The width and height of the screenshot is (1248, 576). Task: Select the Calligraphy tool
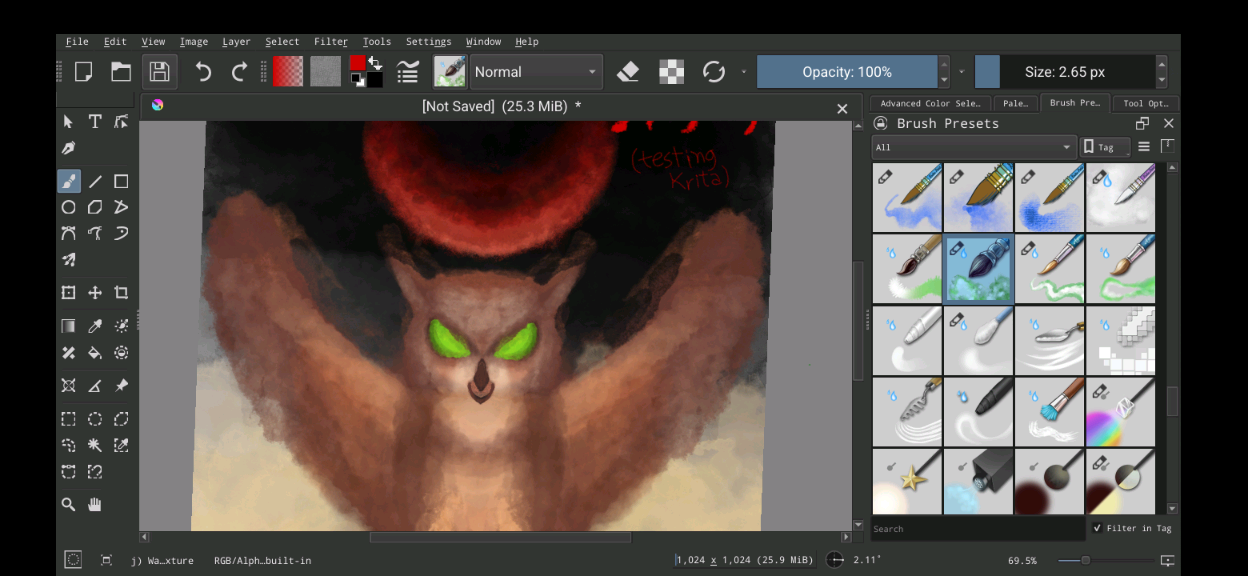click(69, 147)
